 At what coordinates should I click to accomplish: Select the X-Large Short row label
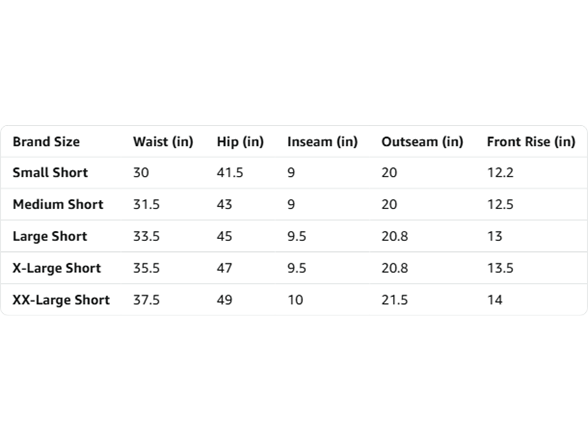click(x=57, y=268)
